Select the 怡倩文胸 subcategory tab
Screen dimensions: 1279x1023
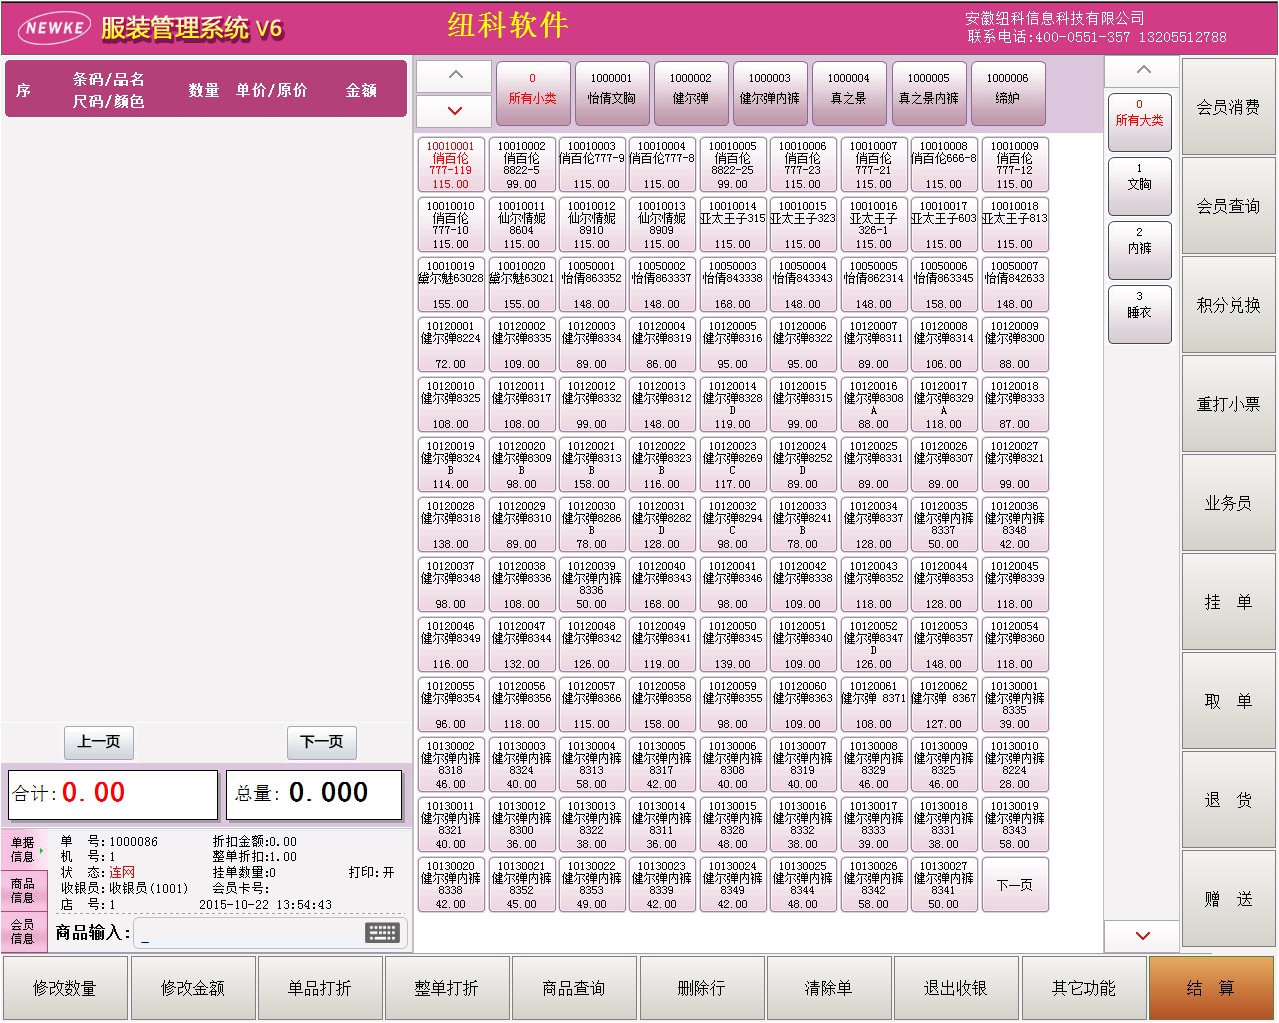point(611,89)
